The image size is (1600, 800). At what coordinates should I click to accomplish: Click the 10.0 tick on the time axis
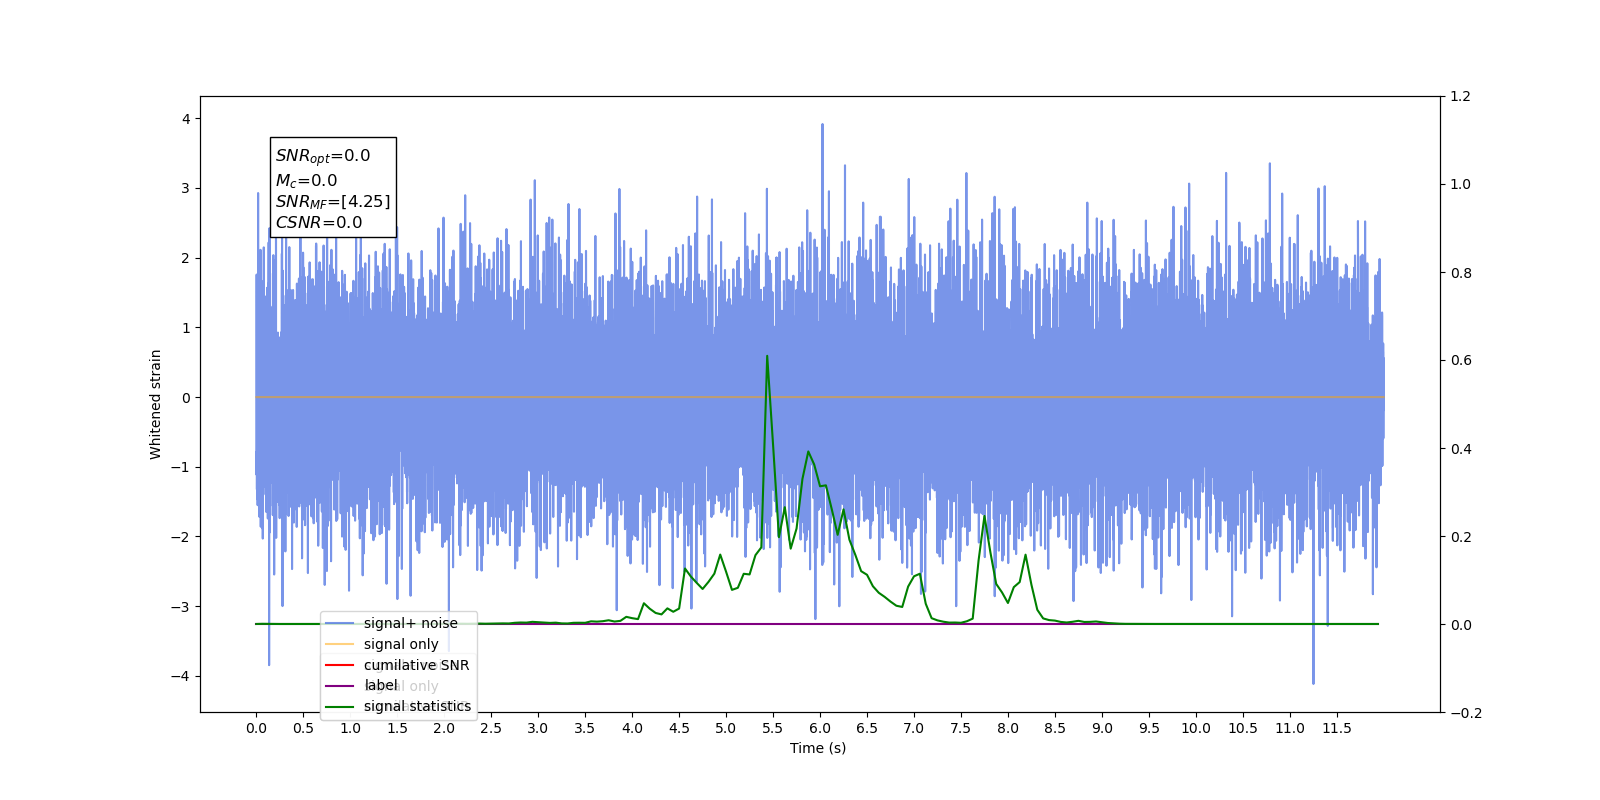click(1196, 728)
